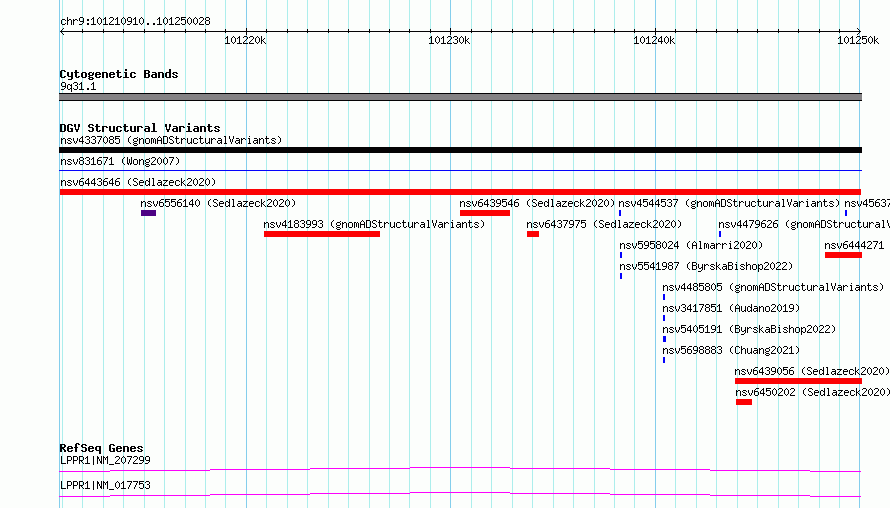
Task: Select the Cytogenetic Bands track heading
Action: pos(119,74)
